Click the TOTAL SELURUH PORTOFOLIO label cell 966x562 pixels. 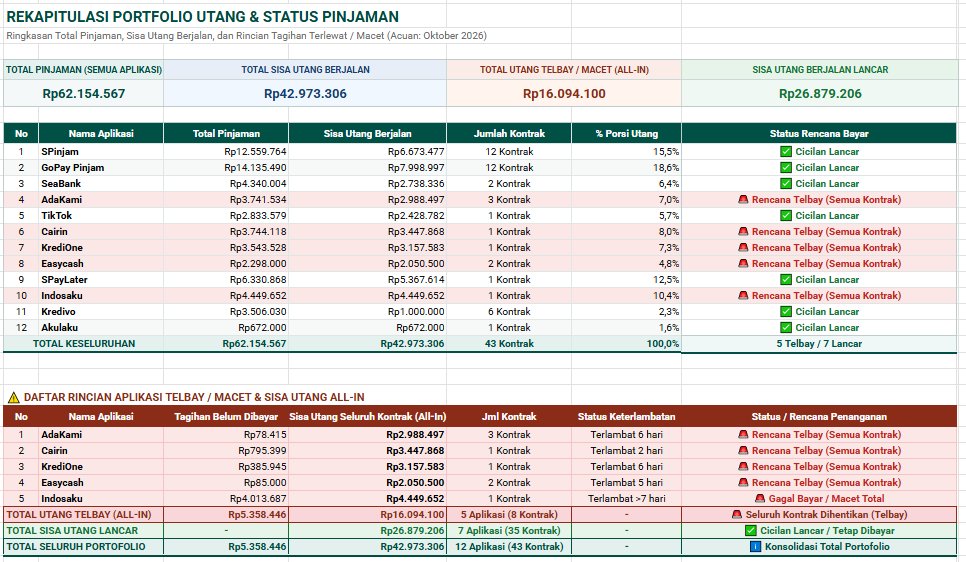83,547
